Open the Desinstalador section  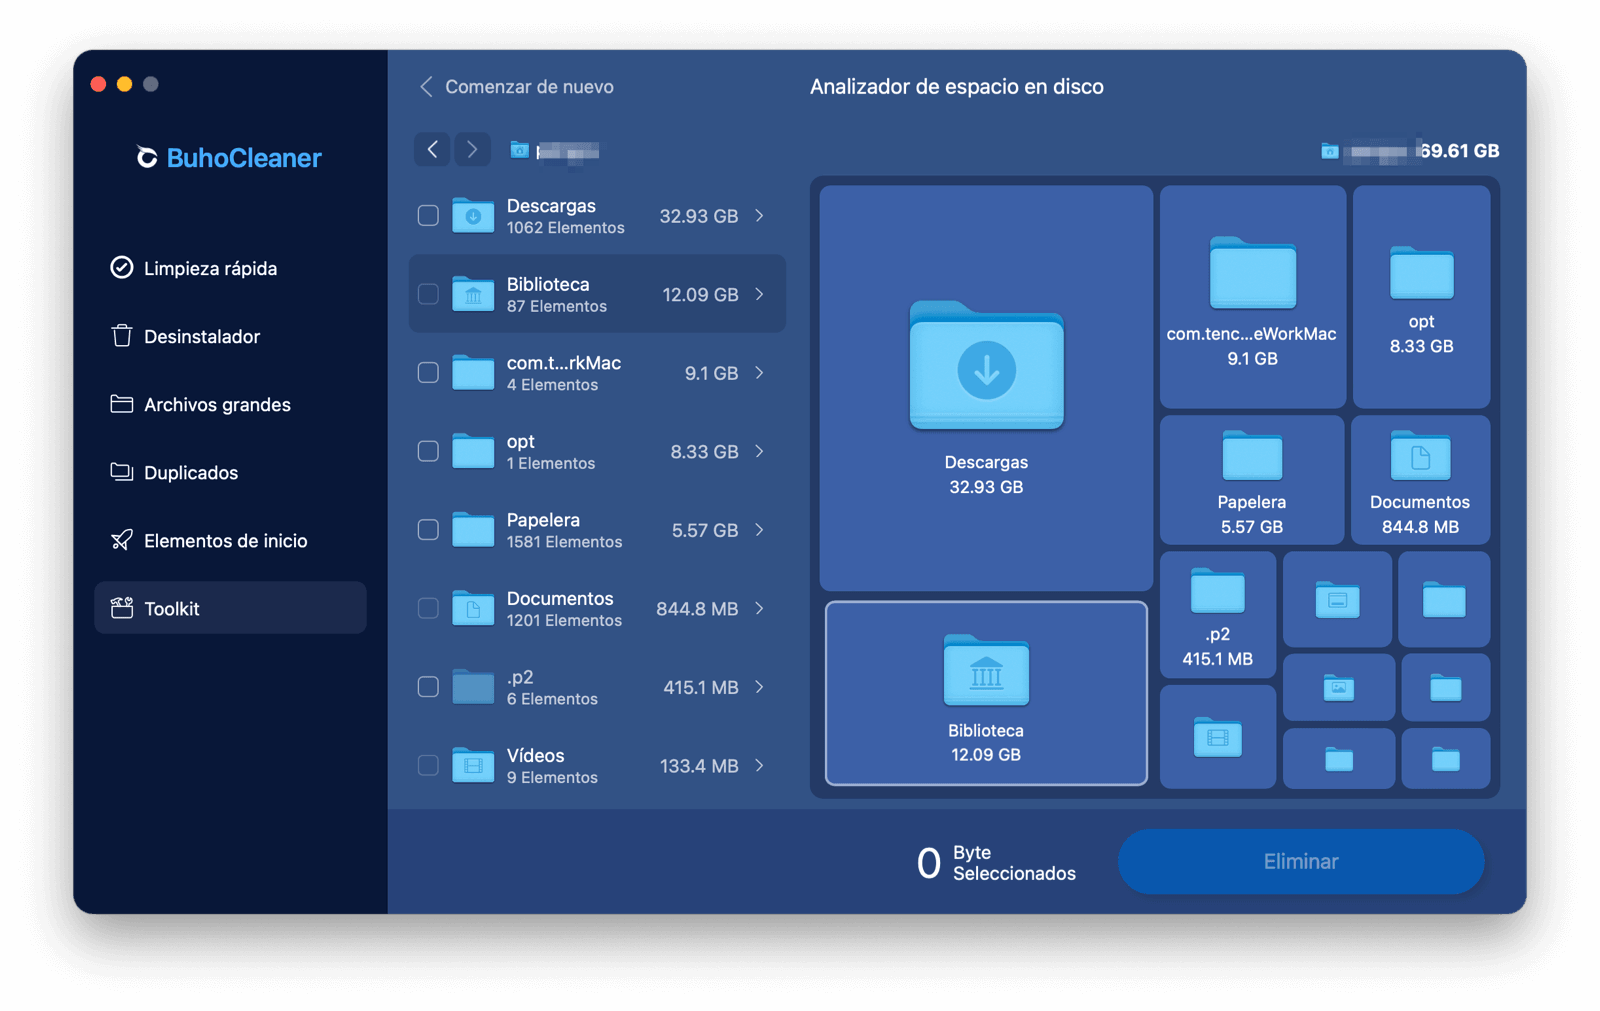(x=230, y=336)
